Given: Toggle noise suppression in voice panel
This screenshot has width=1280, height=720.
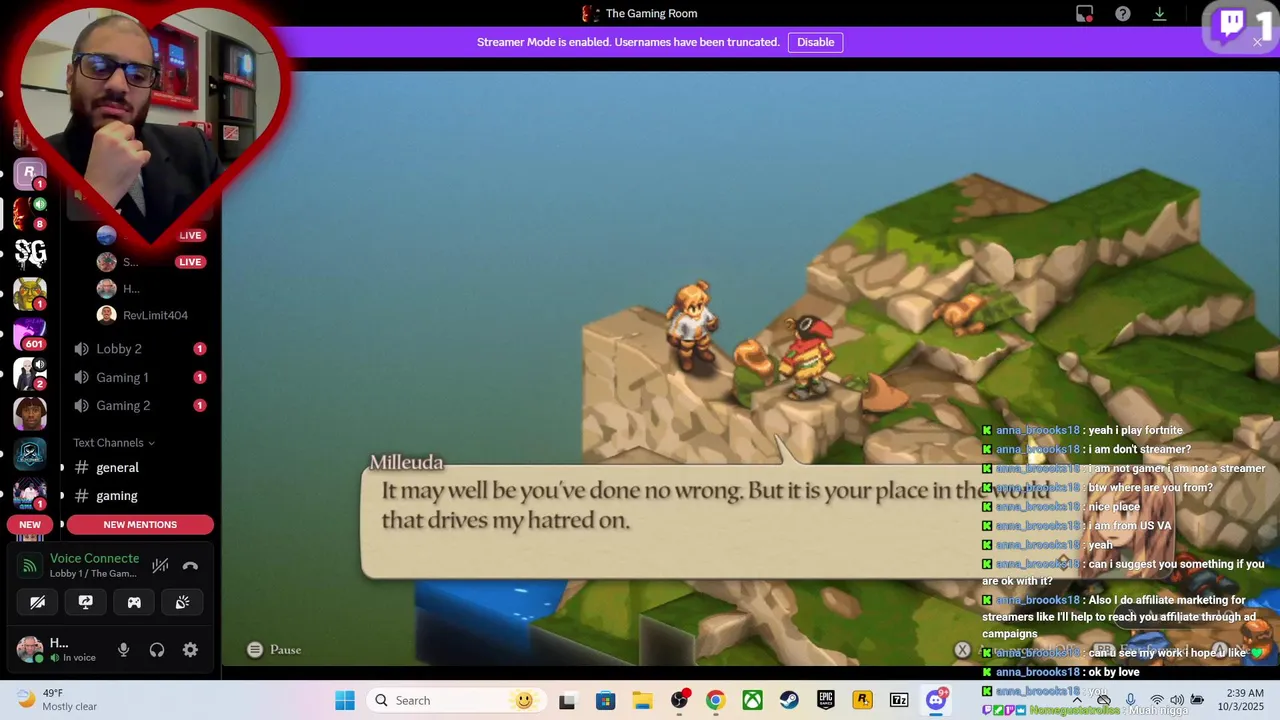Looking at the screenshot, I should [x=160, y=566].
